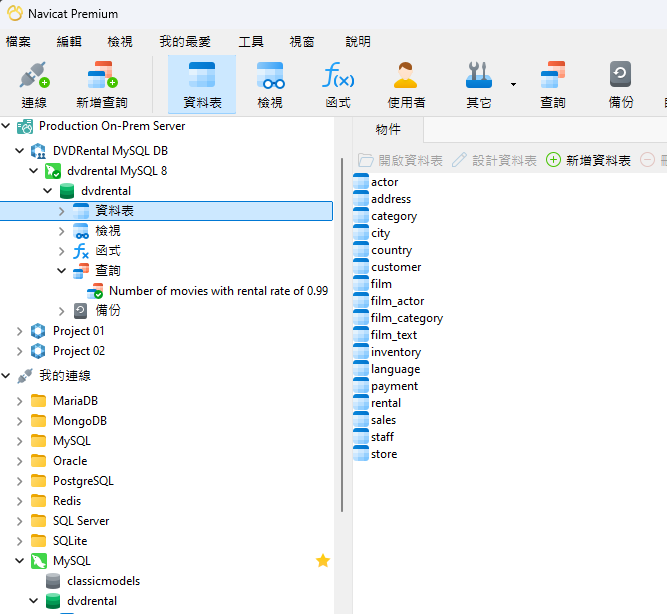Open the Others (其它) dropdown arrow
The image size is (667, 614).
click(x=513, y=84)
